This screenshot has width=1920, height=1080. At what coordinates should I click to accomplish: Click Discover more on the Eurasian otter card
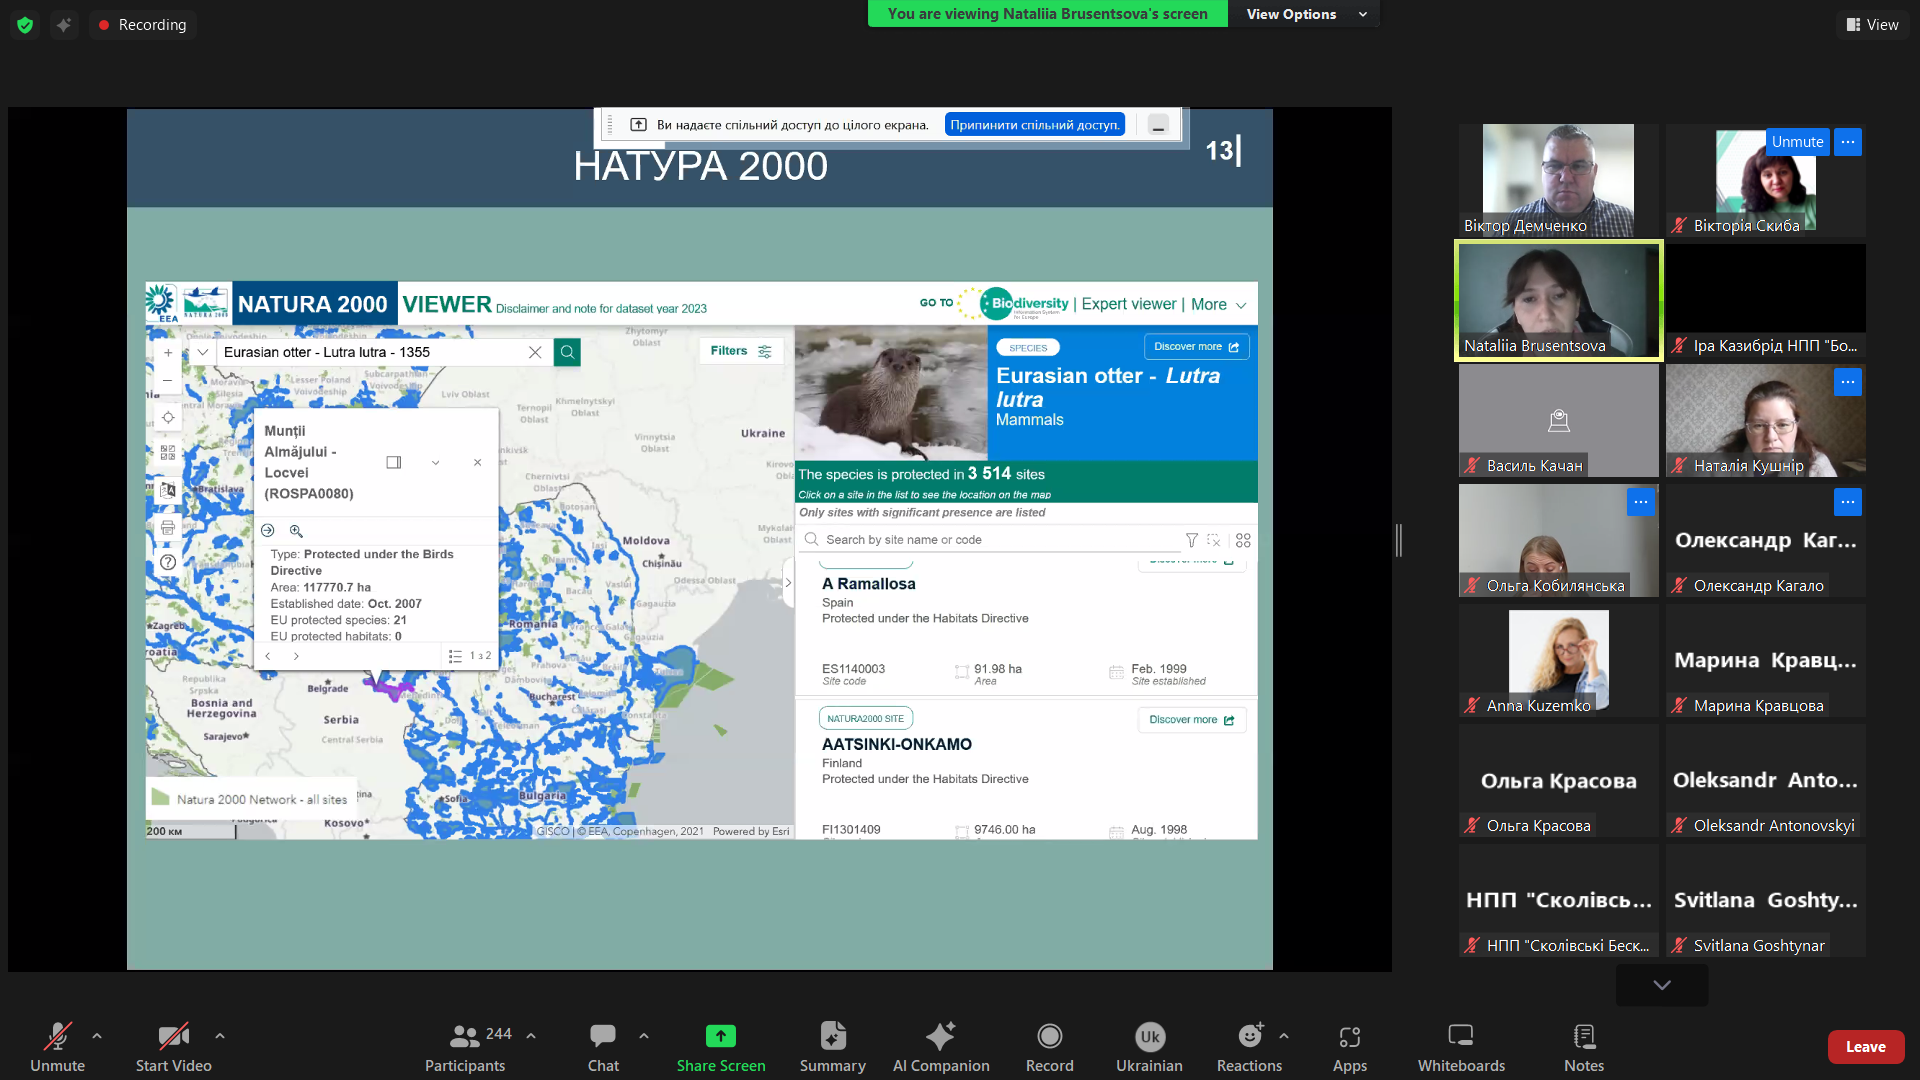[1196, 346]
